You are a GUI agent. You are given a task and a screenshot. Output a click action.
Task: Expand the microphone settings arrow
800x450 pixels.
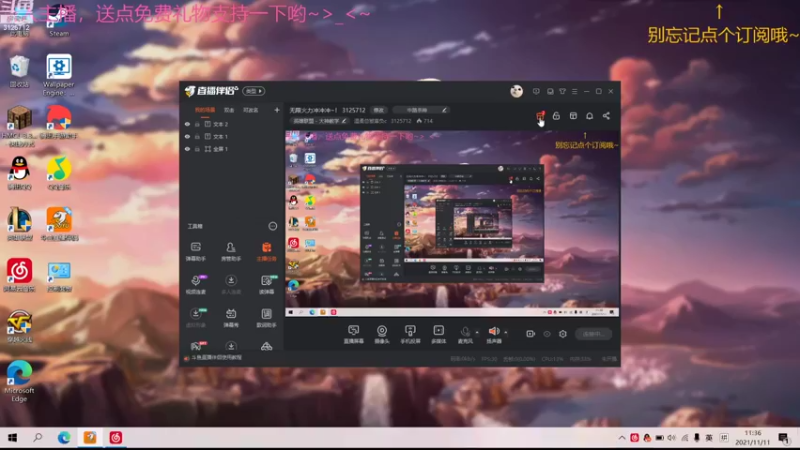click(x=477, y=333)
